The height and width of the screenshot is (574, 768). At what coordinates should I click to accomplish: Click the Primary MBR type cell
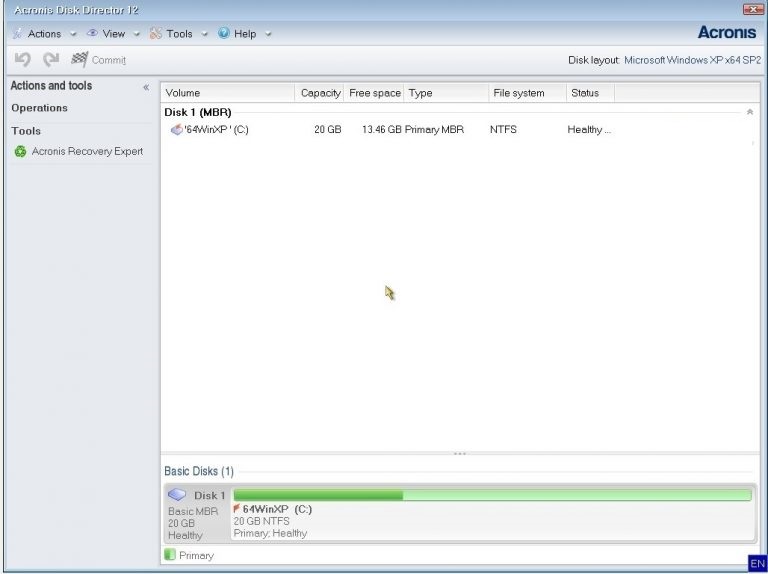pos(434,130)
